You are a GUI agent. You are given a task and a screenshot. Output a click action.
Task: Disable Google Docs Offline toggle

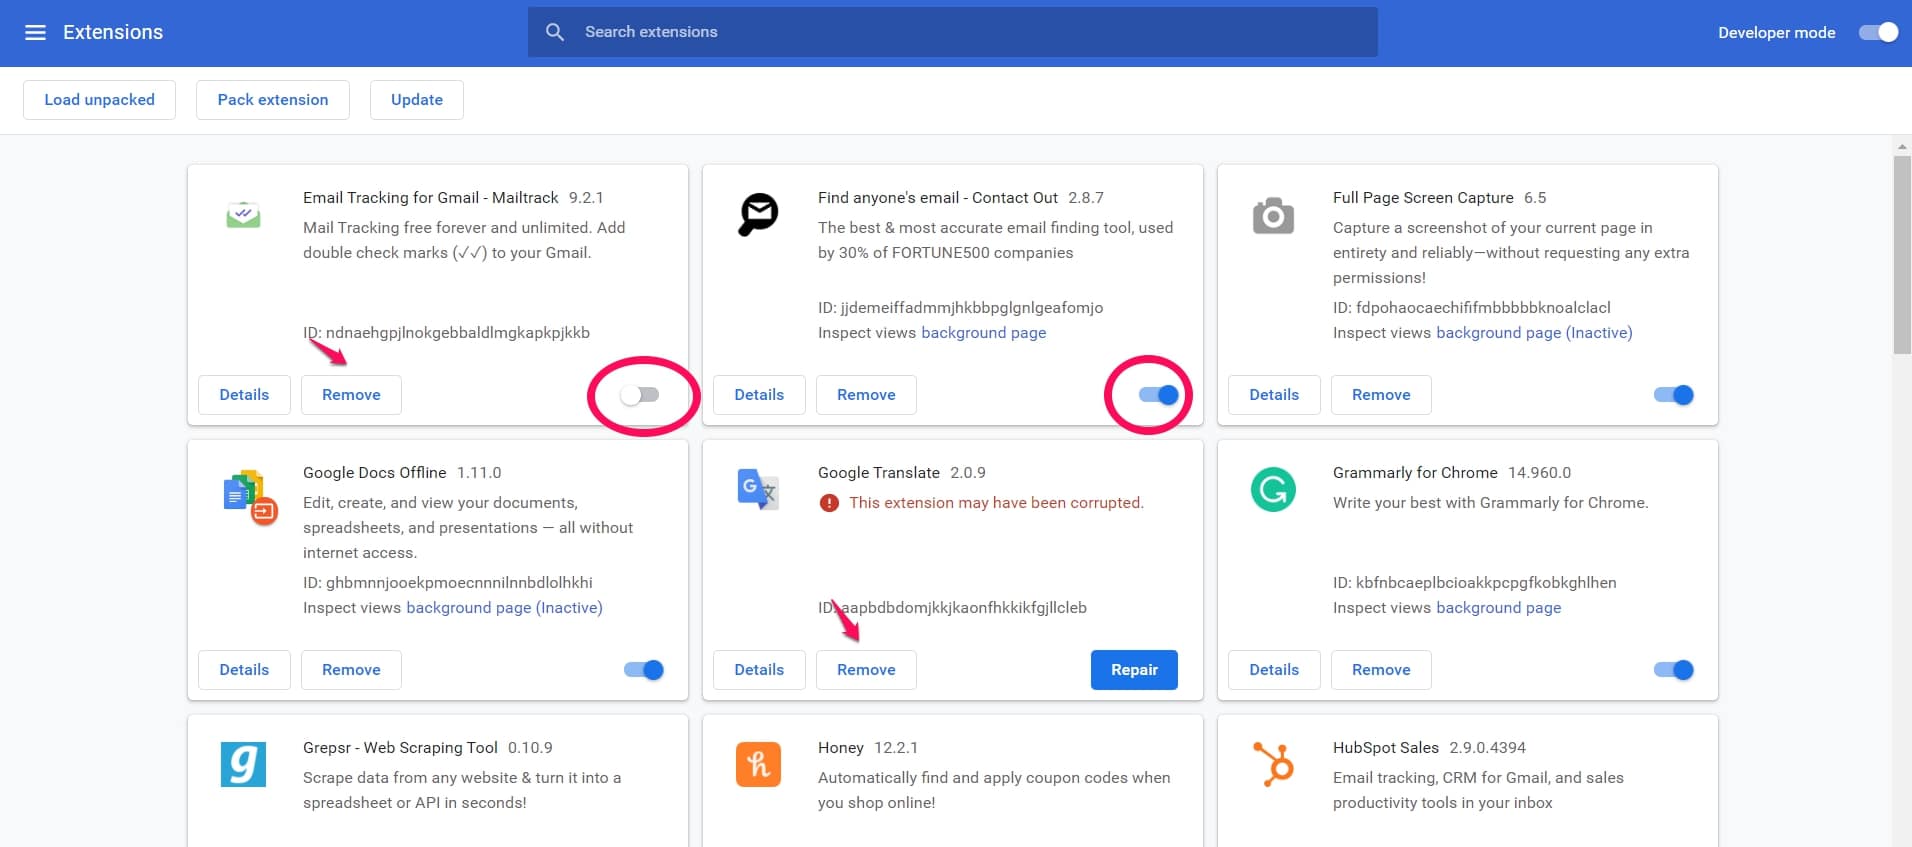644,670
